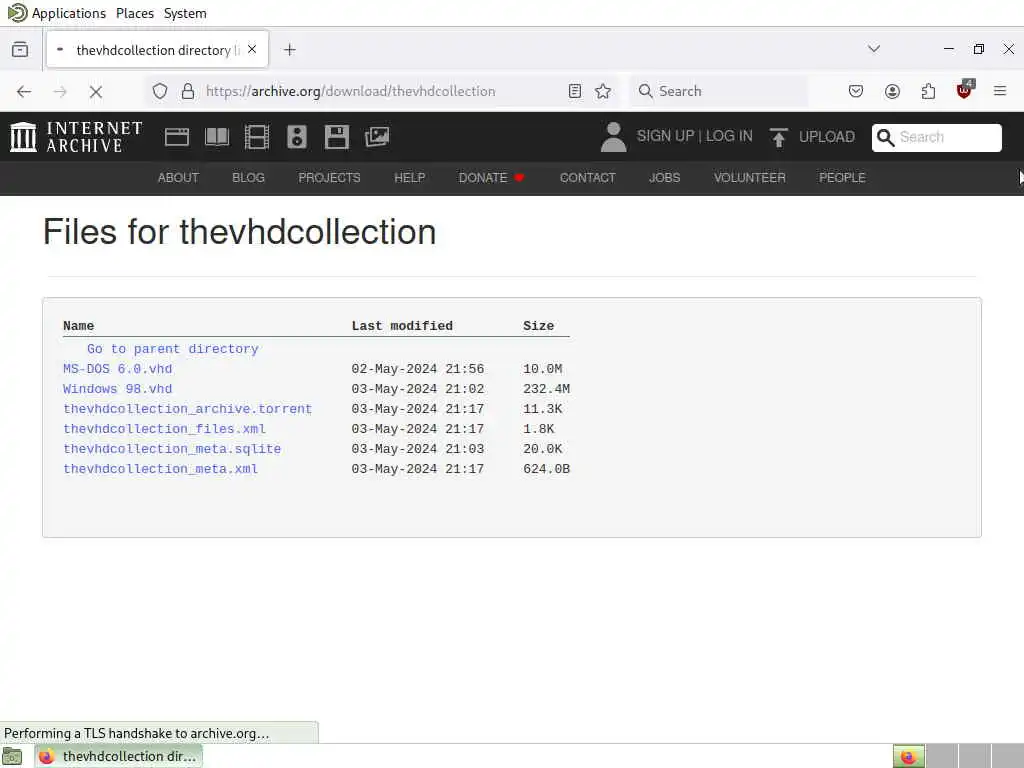Open the PROJECTS nav item
Viewport: 1024px width, 768px height.
(329, 178)
